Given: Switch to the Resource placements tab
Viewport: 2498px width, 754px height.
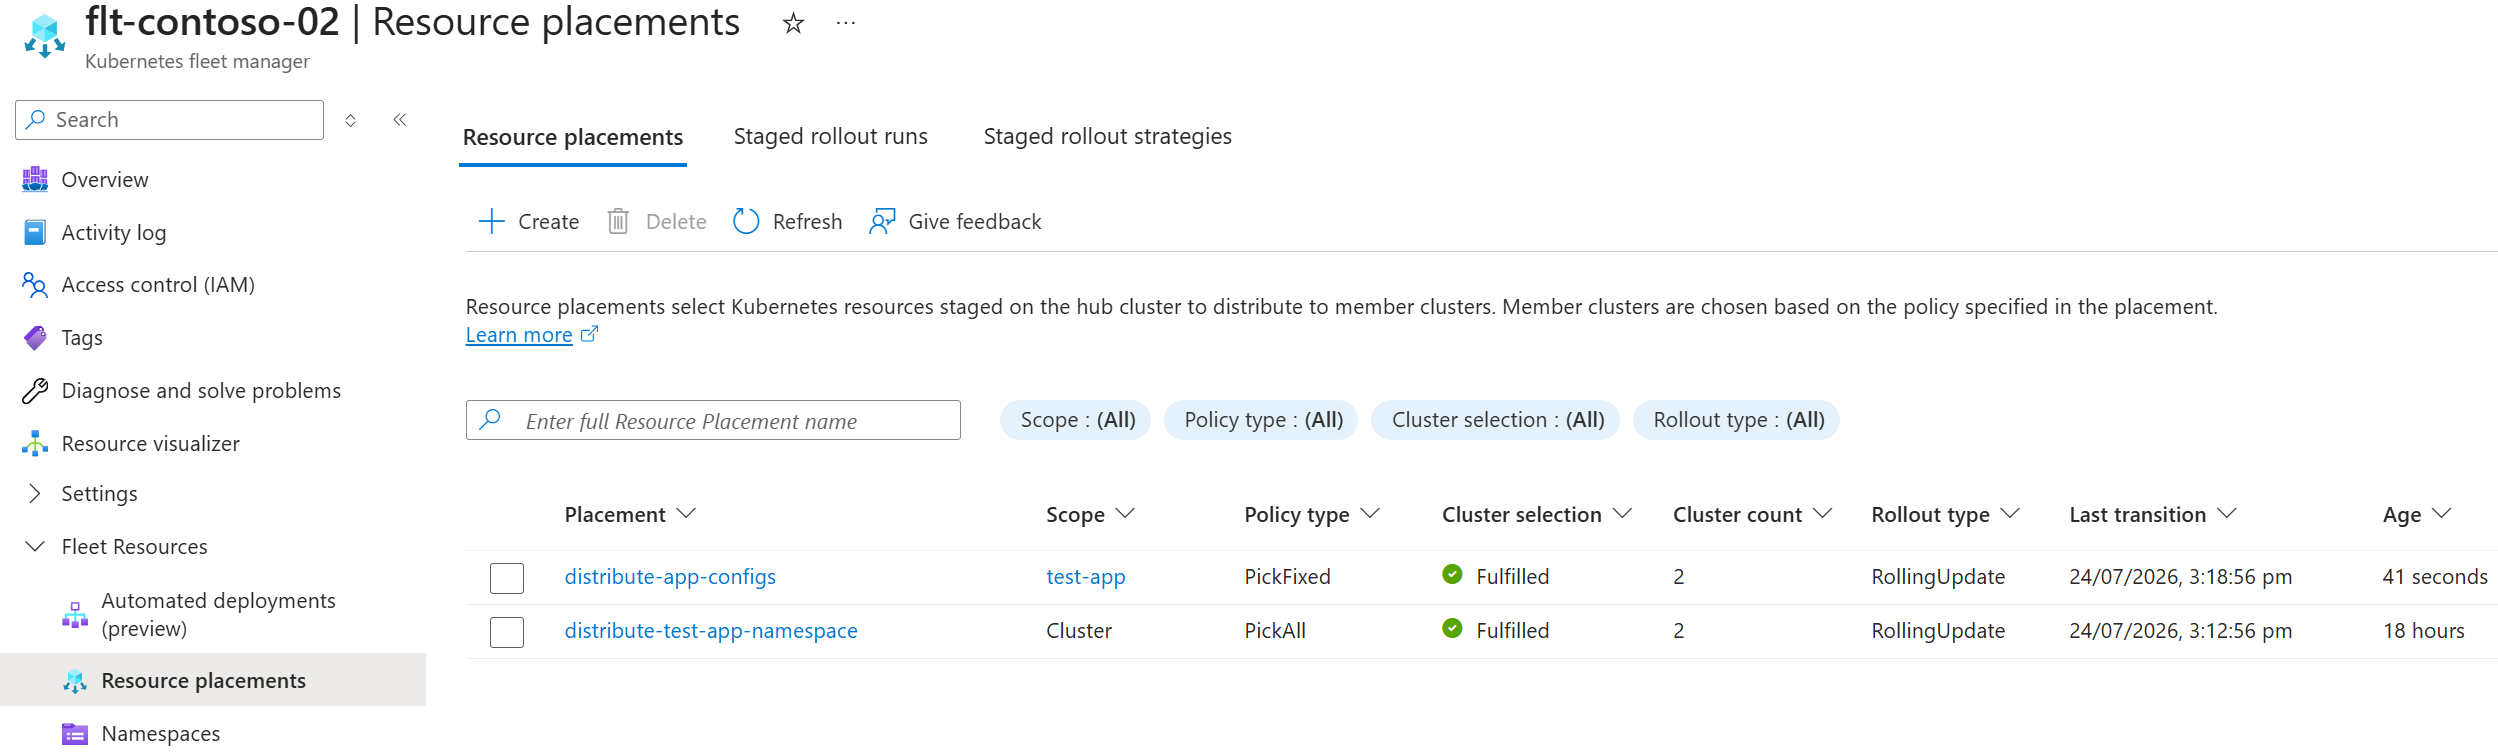Looking at the screenshot, I should (x=573, y=137).
